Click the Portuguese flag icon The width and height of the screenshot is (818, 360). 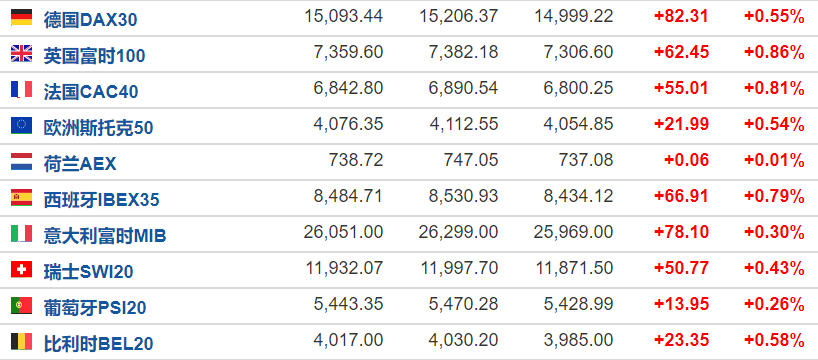tap(21, 305)
